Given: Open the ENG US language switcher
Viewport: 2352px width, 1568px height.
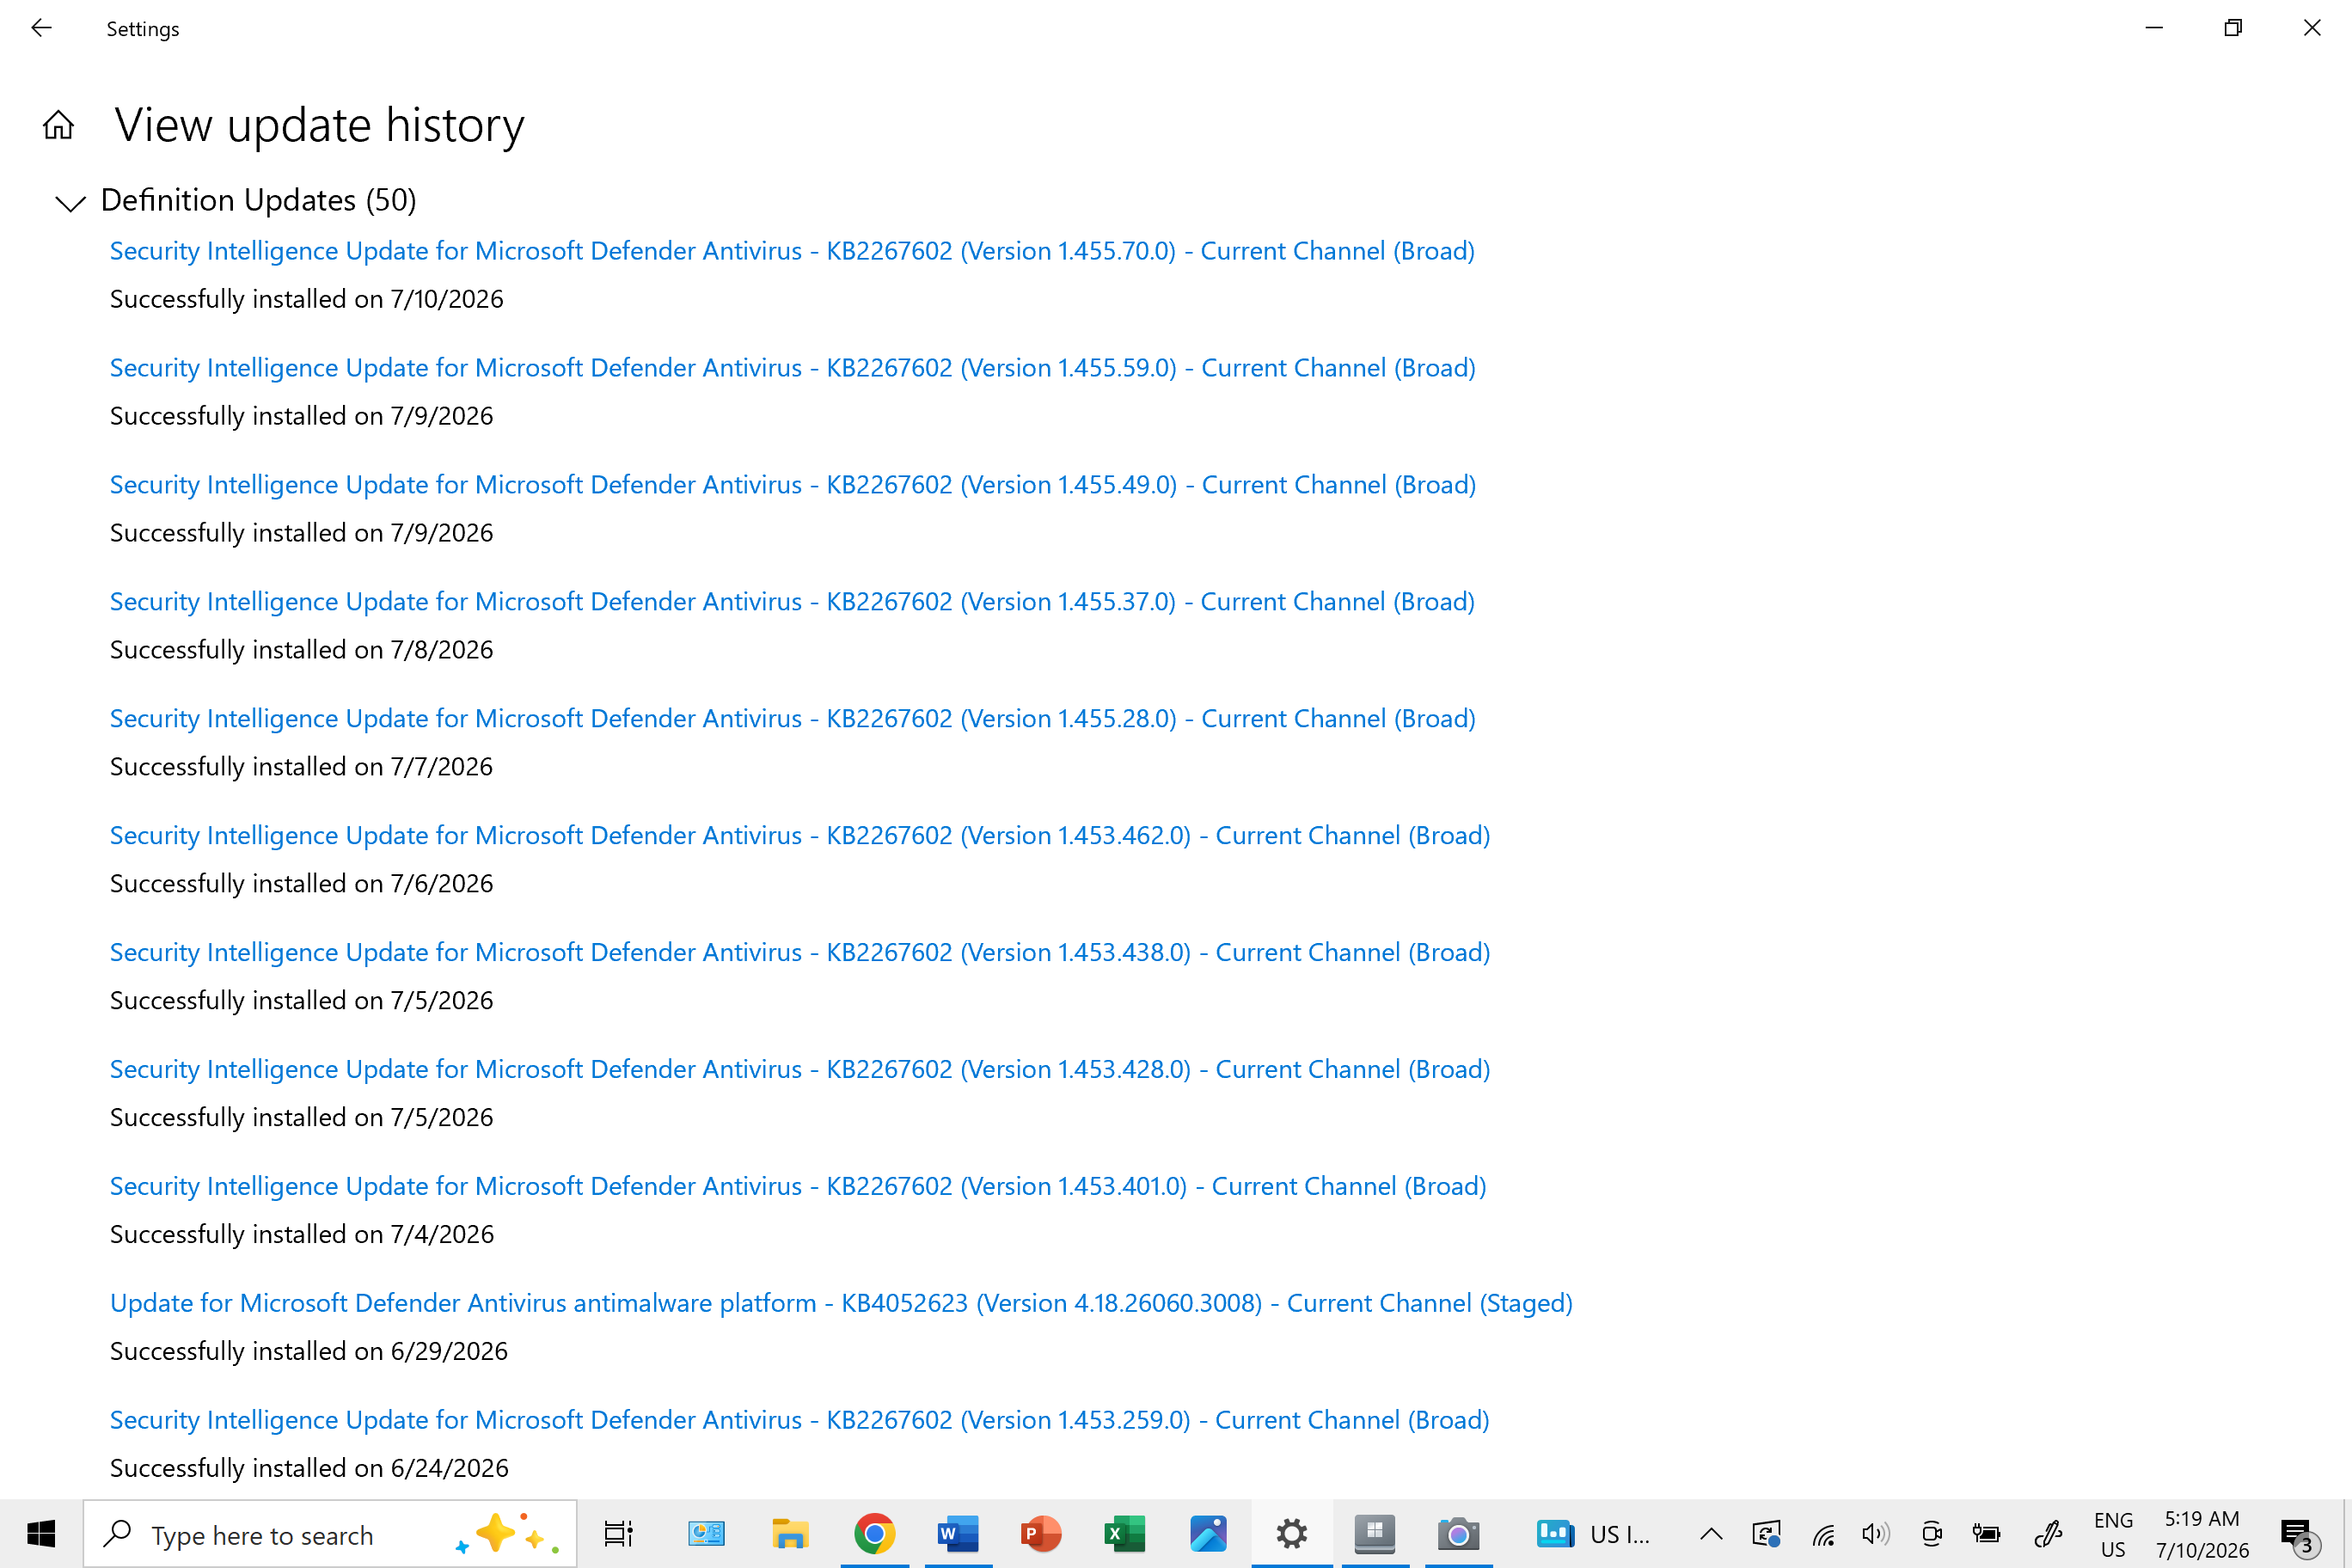Looking at the screenshot, I should [2113, 1534].
